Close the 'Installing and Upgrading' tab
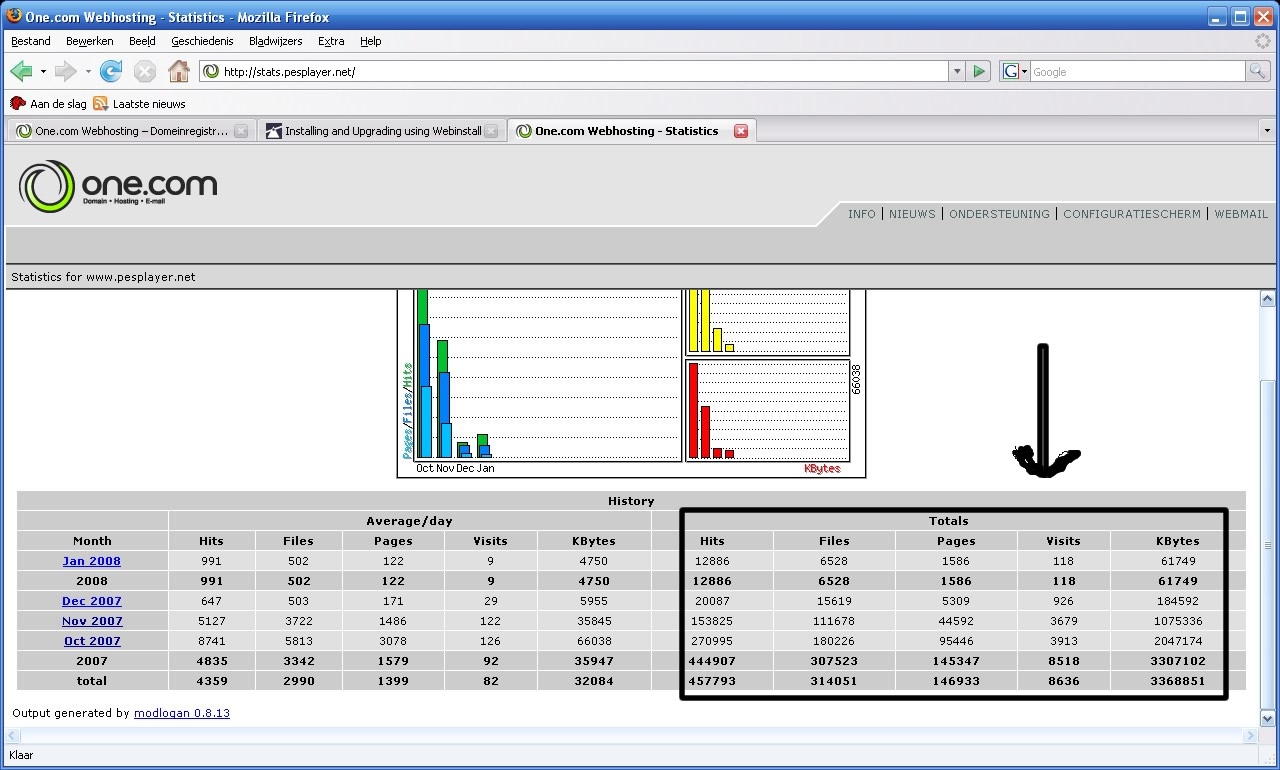Image resolution: width=1280 pixels, height=770 pixels. pyautogui.click(x=492, y=131)
